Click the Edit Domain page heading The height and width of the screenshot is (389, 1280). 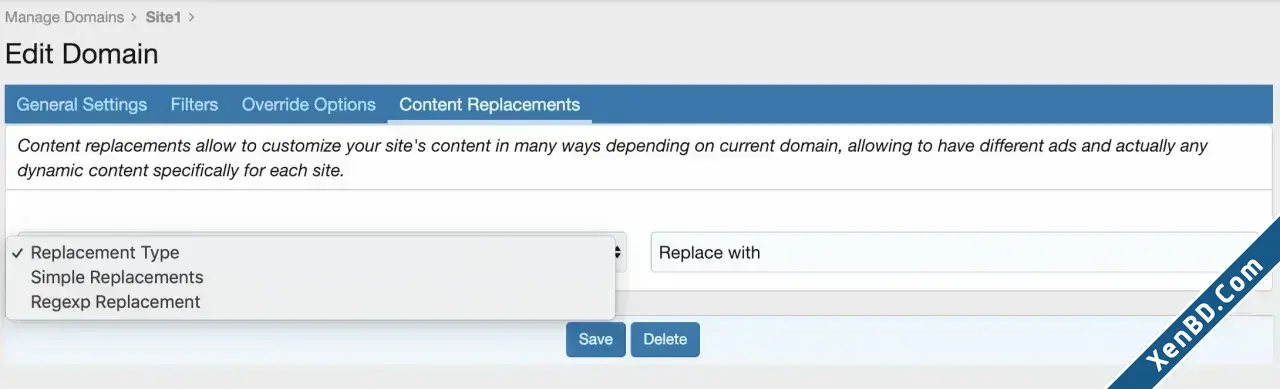pyautogui.click(x=82, y=54)
